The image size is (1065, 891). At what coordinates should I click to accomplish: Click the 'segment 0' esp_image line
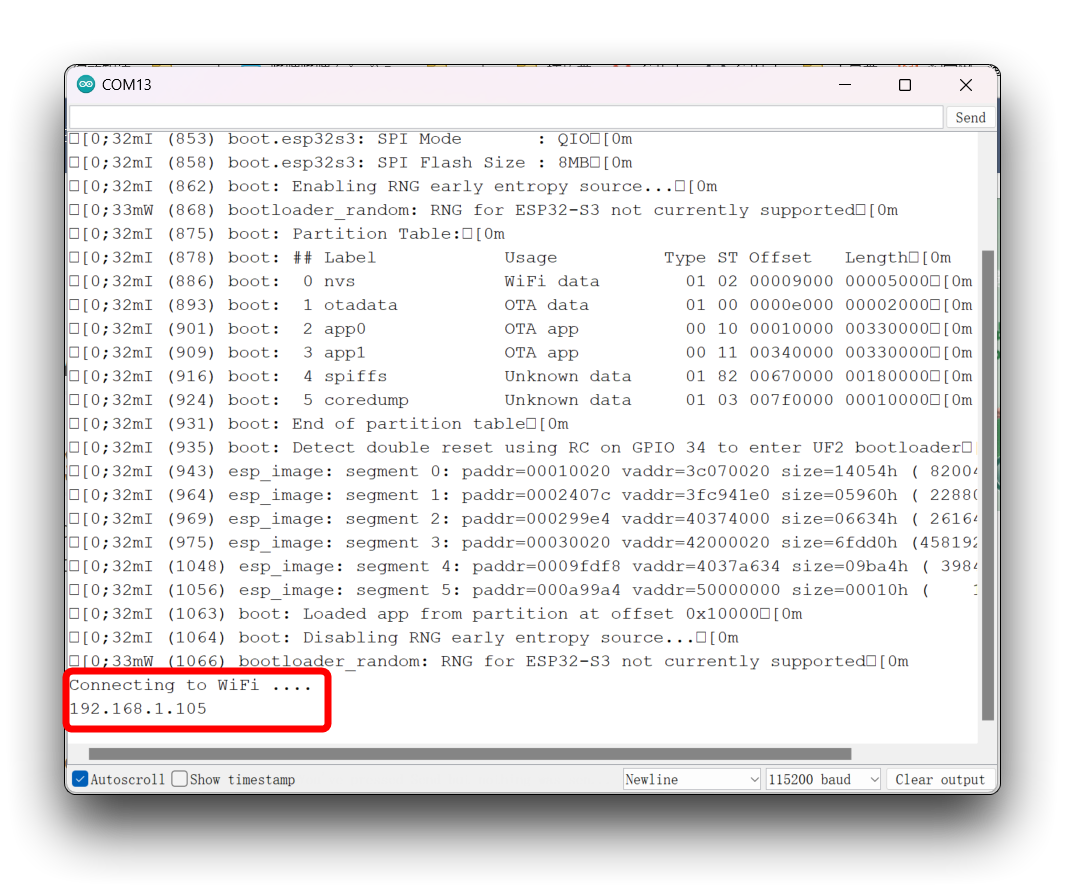[523, 471]
